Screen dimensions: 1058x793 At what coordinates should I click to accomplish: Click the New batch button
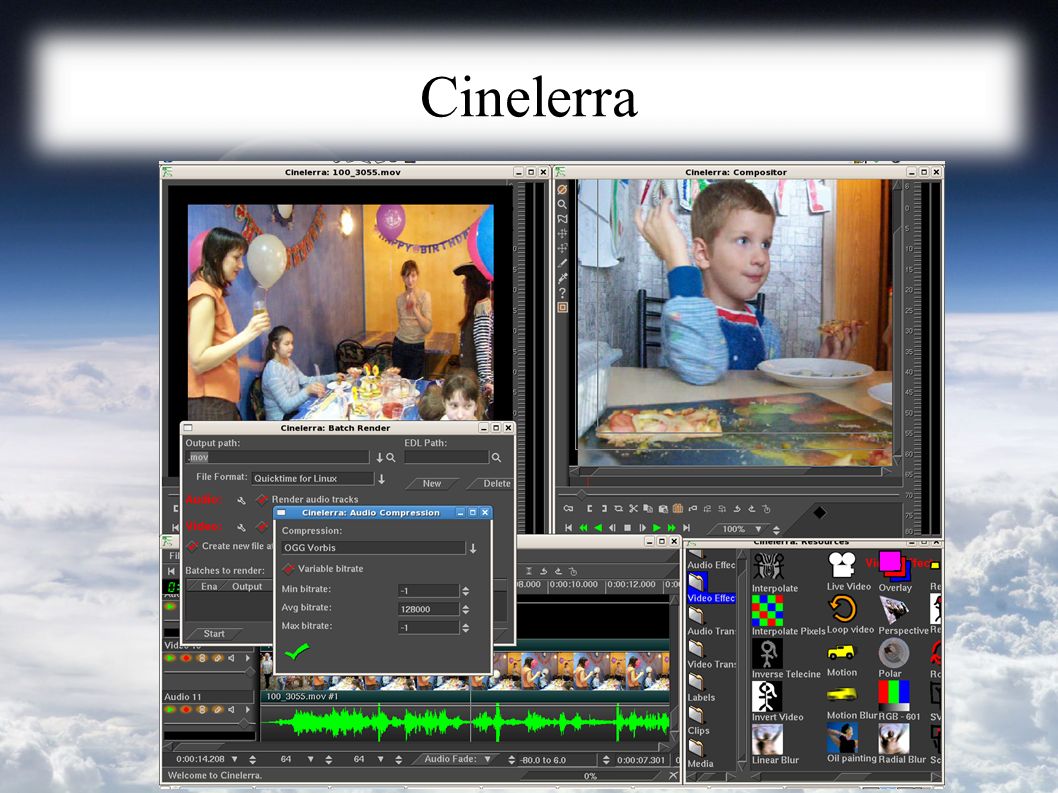pyautogui.click(x=432, y=483)
